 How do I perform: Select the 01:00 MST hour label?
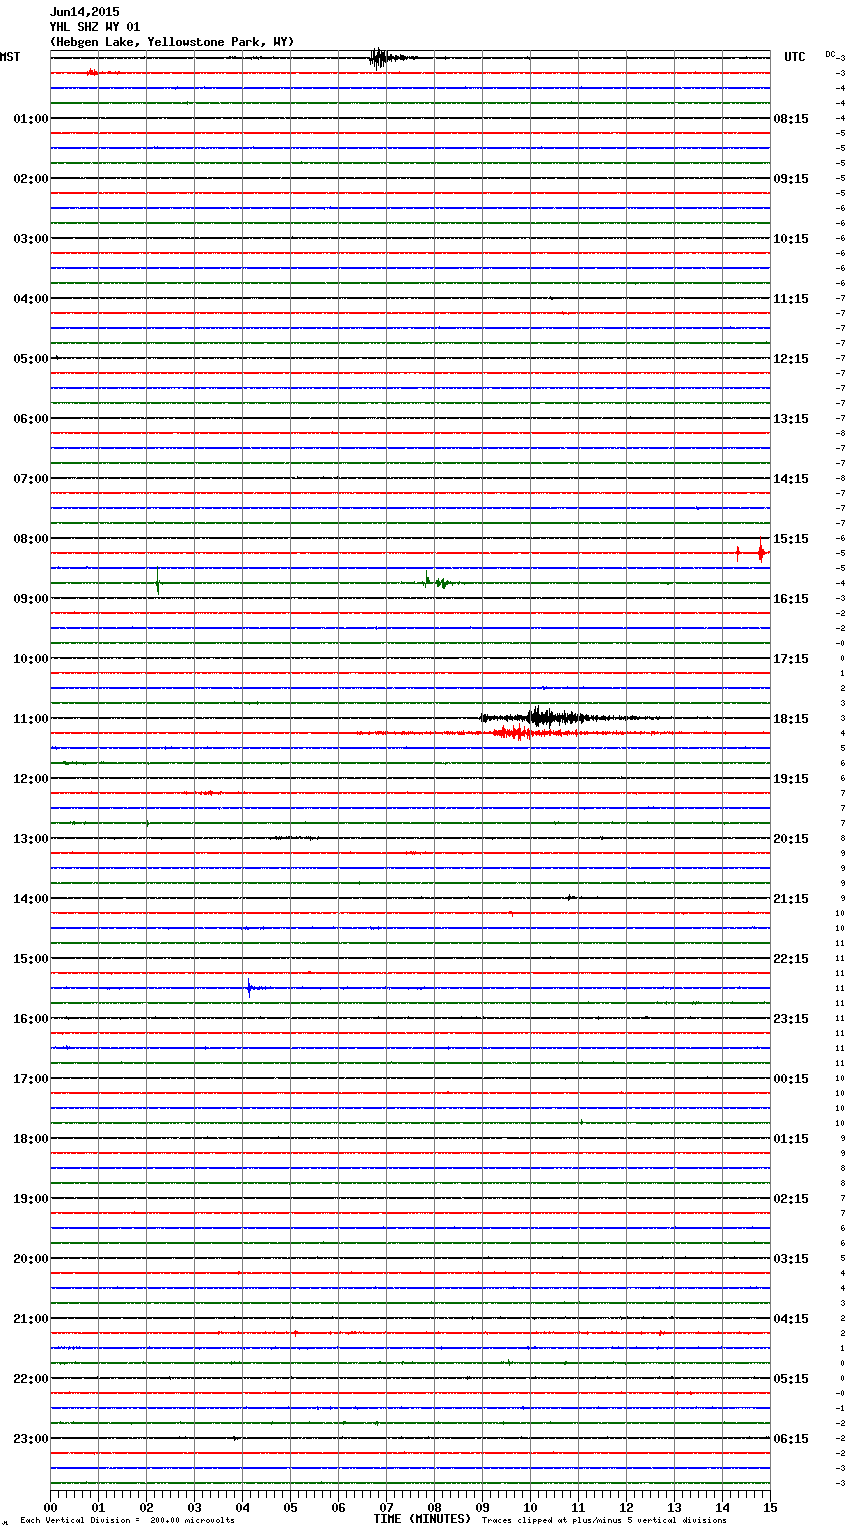pyautogui.click(x=31, y=119)
